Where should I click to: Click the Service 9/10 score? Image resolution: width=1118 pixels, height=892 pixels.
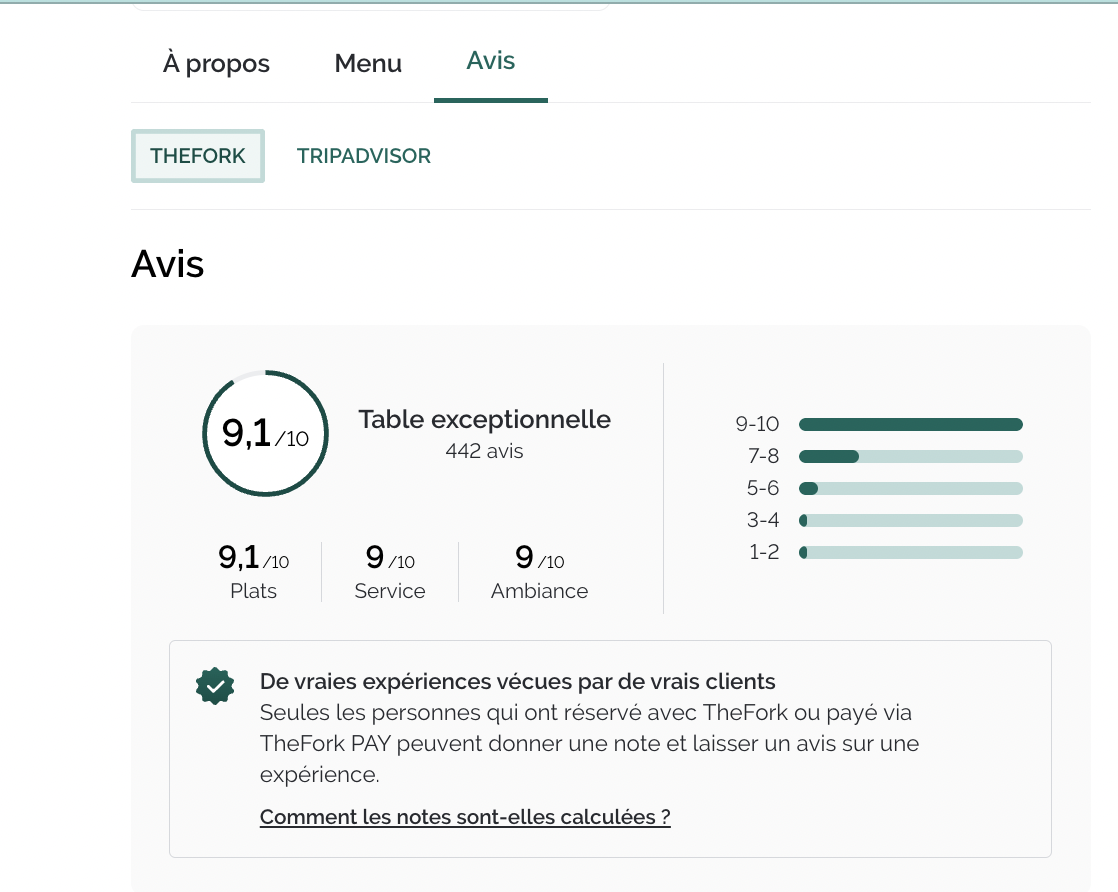(390, 572)
